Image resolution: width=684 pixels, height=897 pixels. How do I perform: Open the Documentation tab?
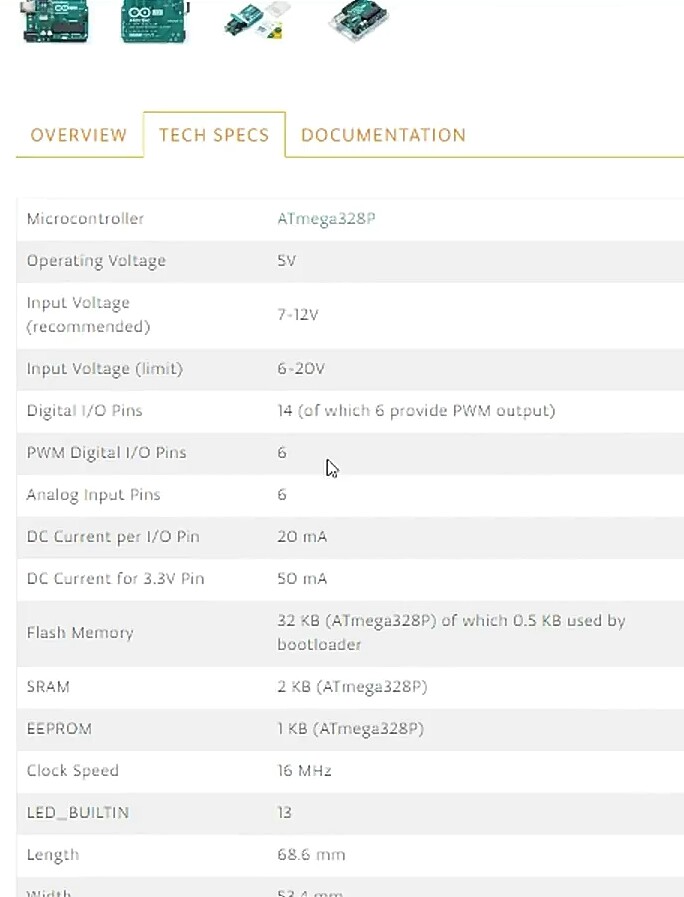click(x=383, y=135)
